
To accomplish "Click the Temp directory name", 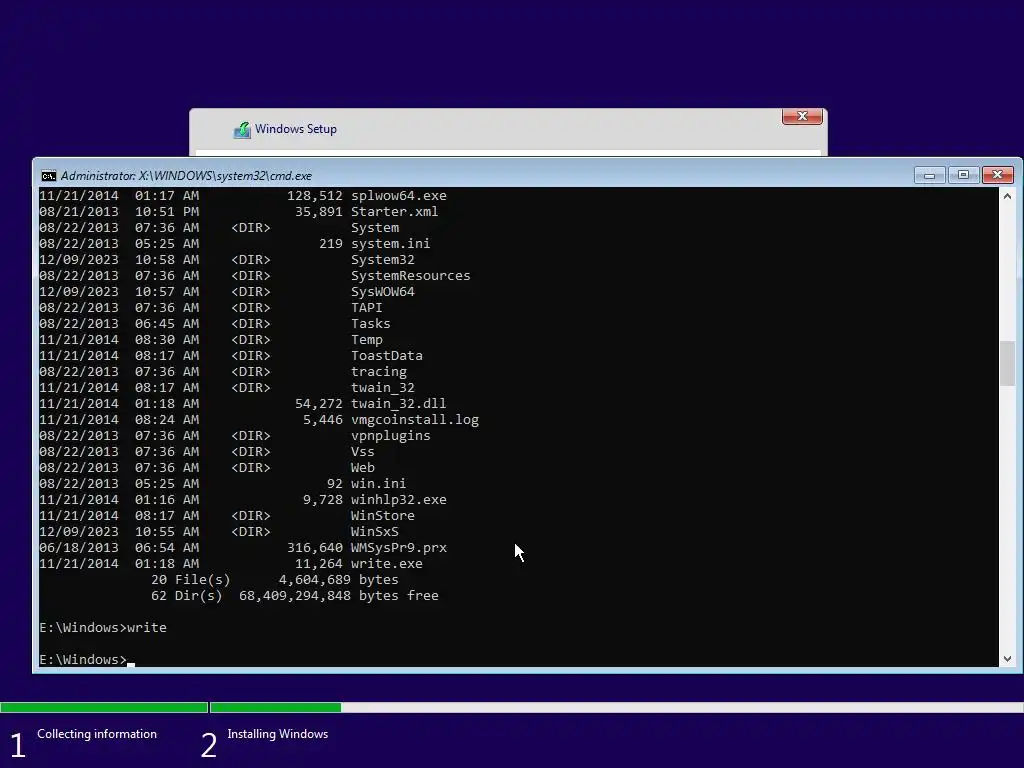I will pos(366,340).
